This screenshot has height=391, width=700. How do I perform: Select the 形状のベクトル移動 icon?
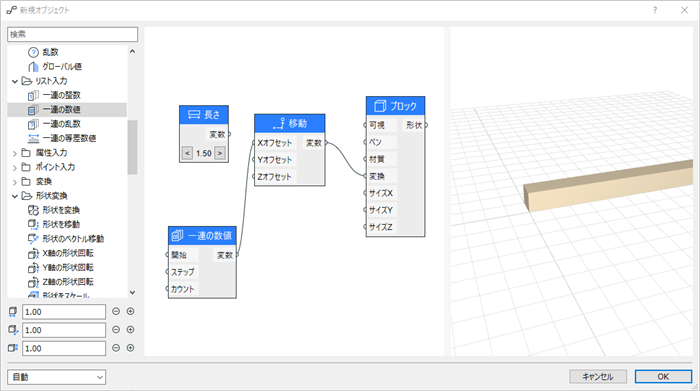tap(33, 239)
